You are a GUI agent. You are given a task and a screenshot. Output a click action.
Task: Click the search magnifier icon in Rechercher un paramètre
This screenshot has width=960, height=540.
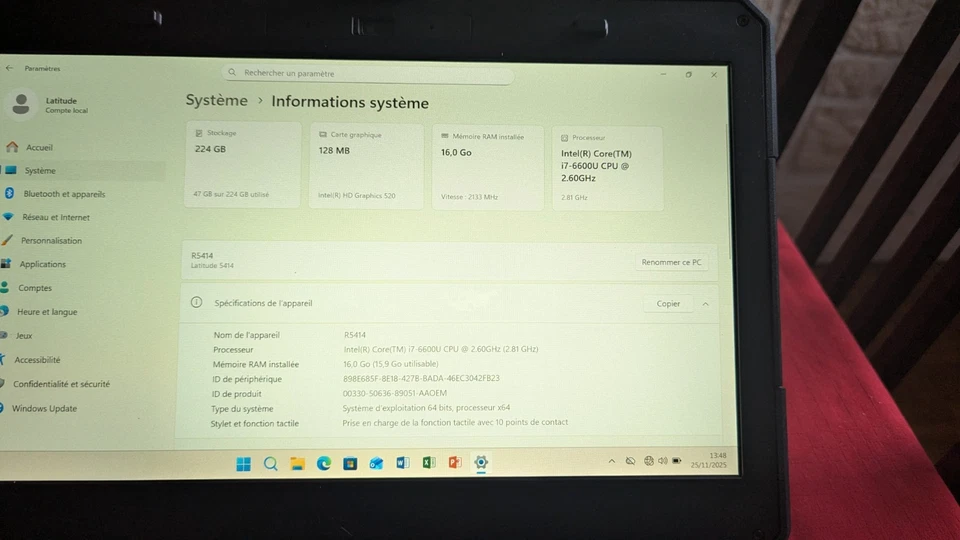(x=232, y=72)
